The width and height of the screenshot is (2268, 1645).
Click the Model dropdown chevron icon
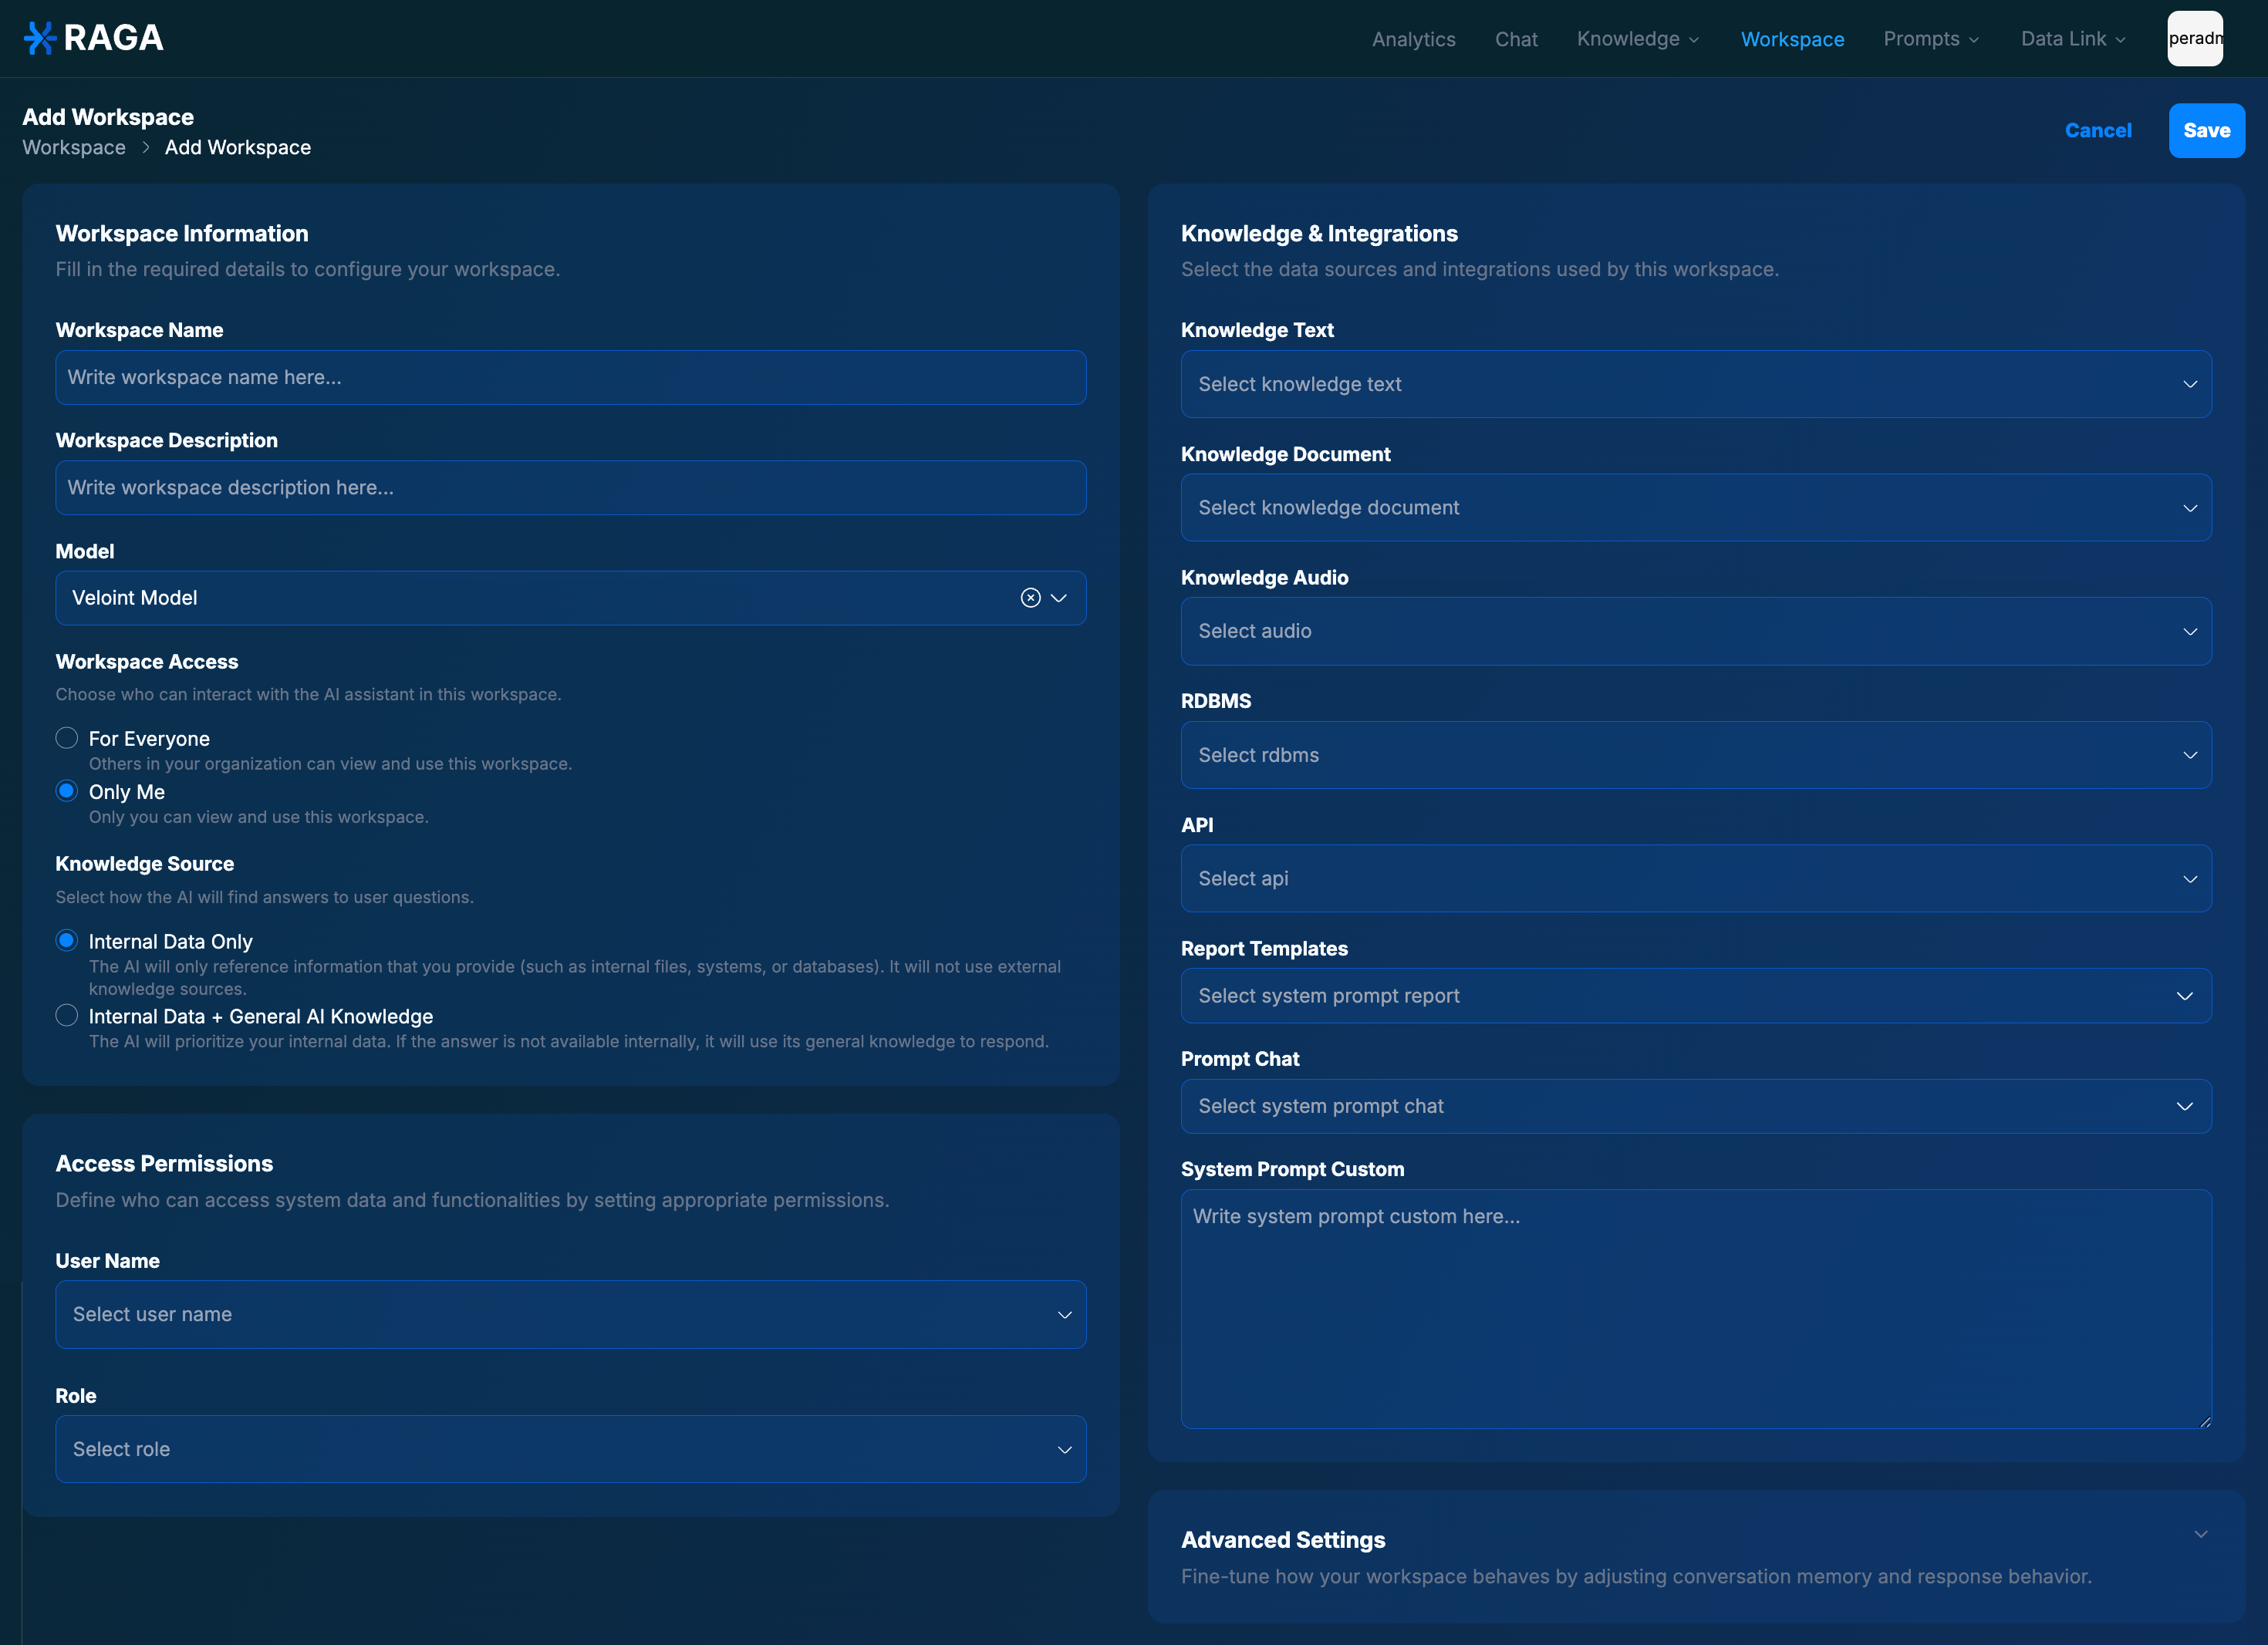tap(1059, 598)
